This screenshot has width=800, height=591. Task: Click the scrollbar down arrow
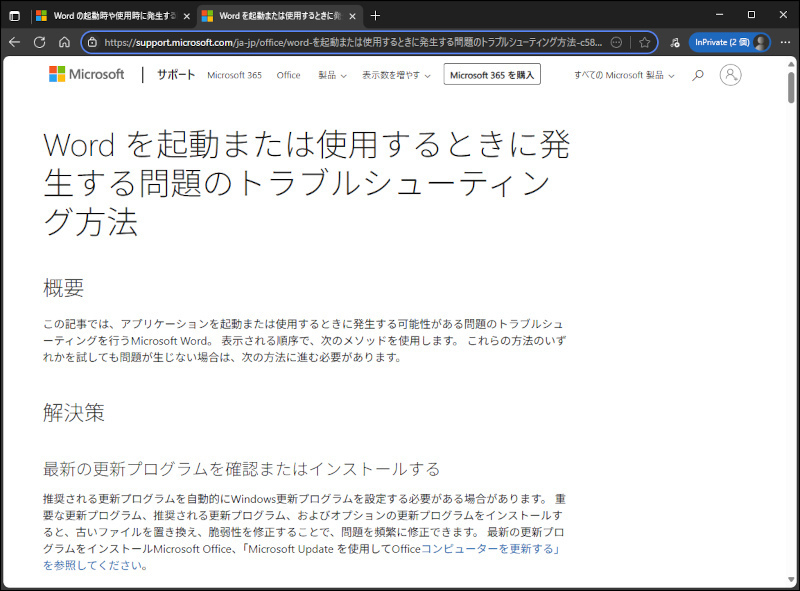pos(791,581)
